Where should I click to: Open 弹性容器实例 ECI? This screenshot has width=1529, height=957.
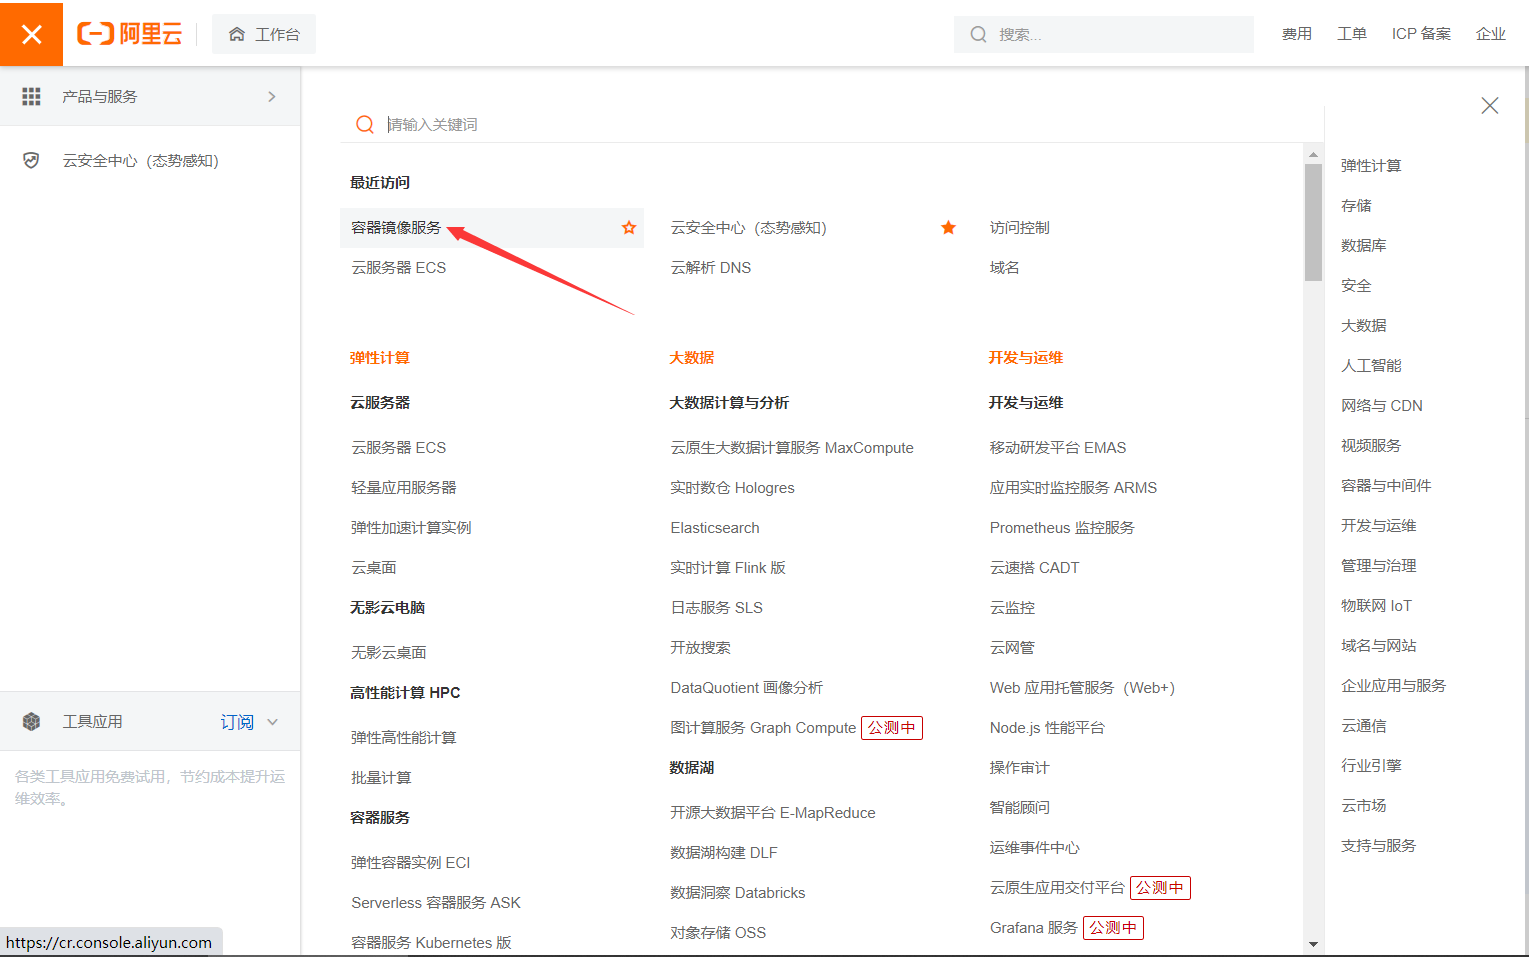tap(410, 863)
